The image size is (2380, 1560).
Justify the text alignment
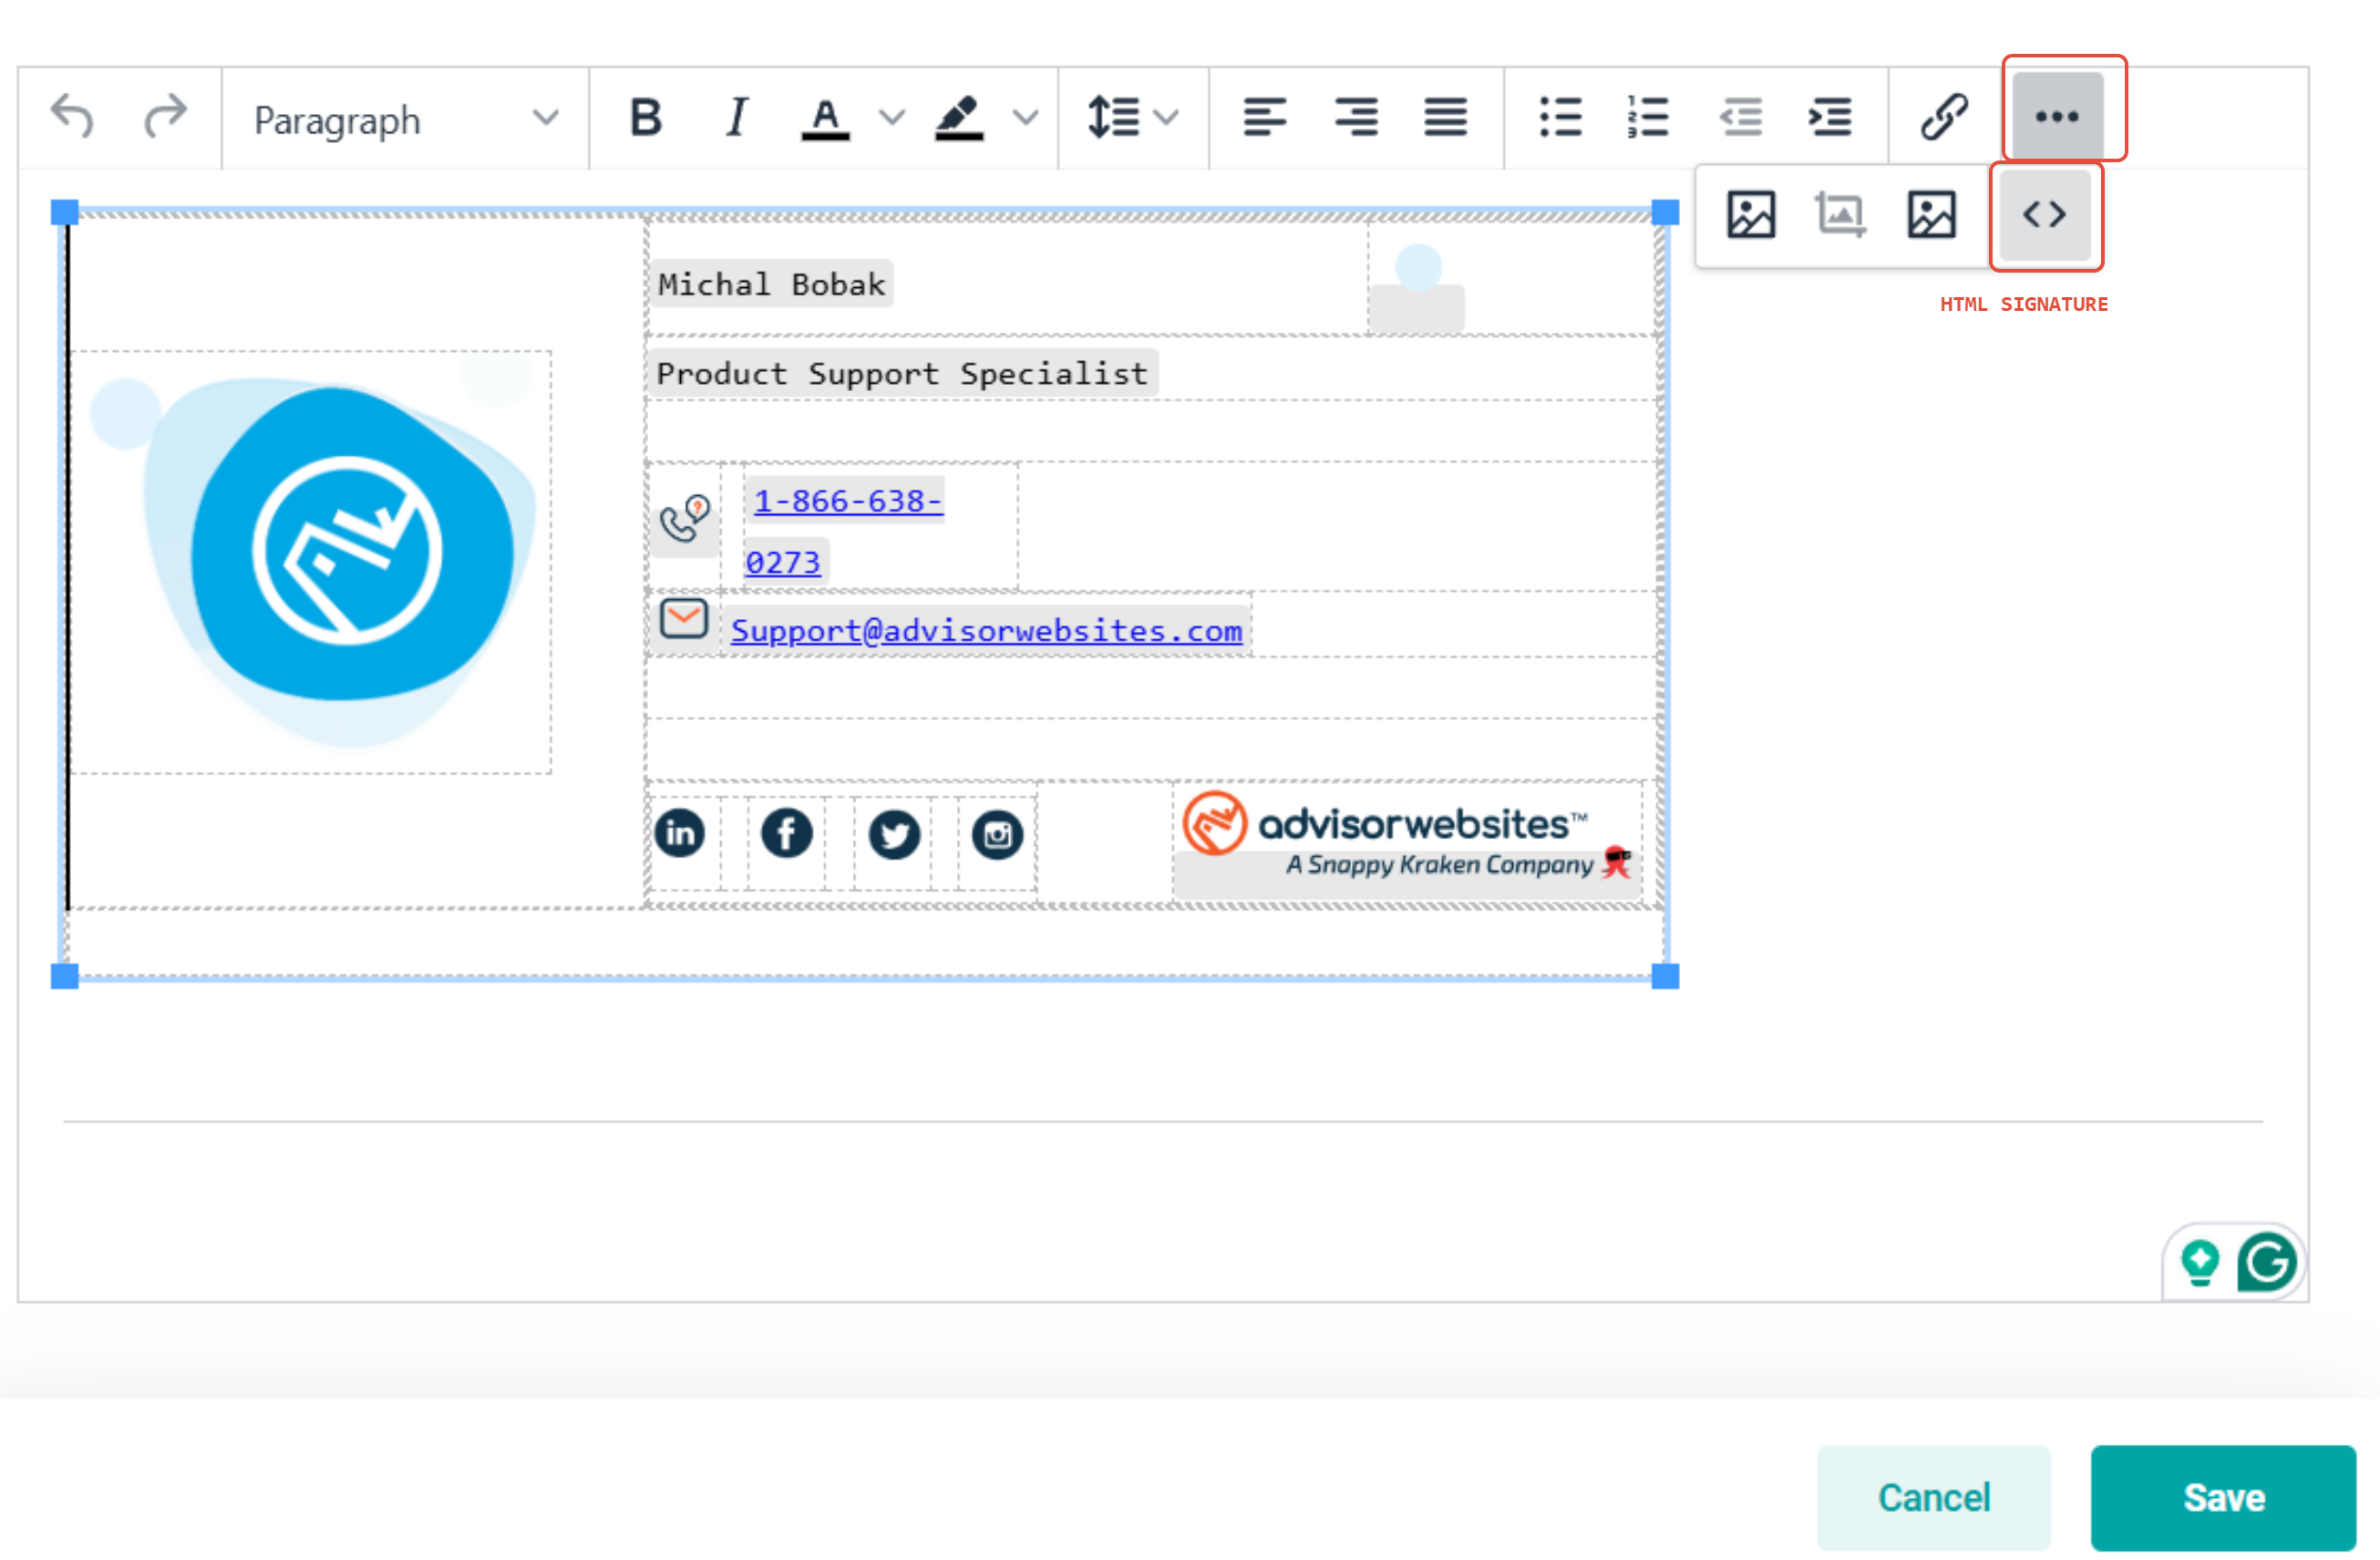pyautogui.click(x=1445, y=118)
